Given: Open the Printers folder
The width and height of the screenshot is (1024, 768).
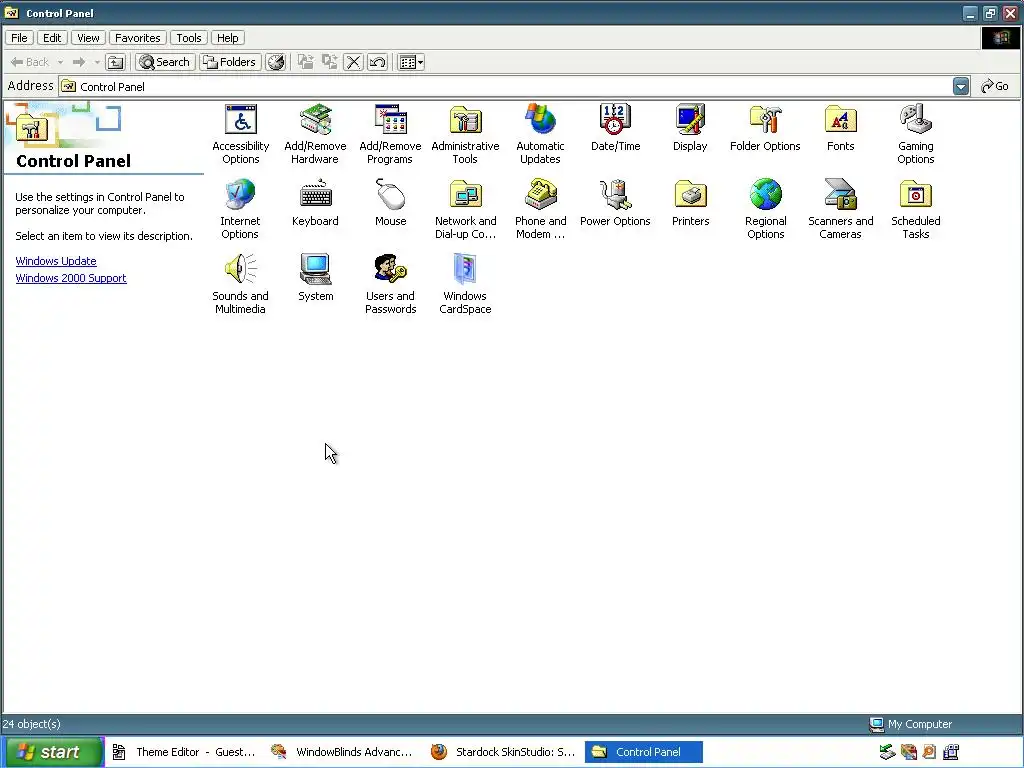Looking at the screenshot, I should coord(690,202).
